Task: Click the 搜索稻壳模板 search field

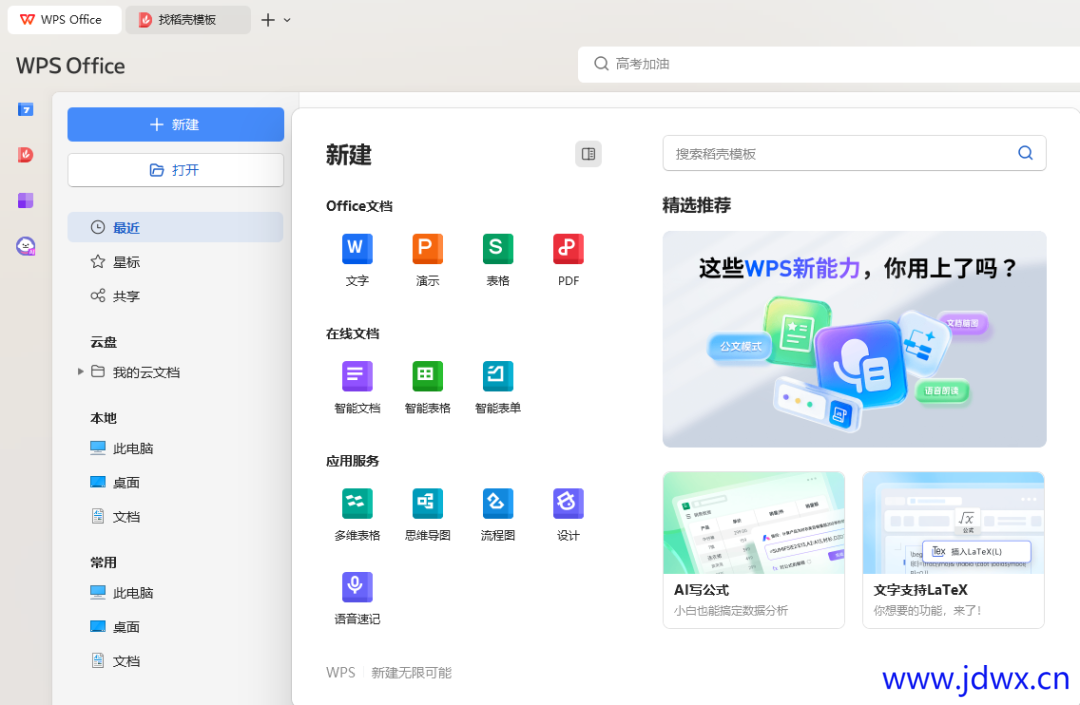Action: click(854, 153)
